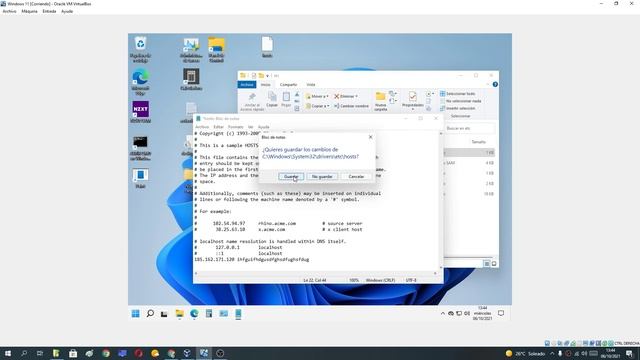Click the Buscar en etc search field
Screen dimensions: 640x360
pos(470,128)
